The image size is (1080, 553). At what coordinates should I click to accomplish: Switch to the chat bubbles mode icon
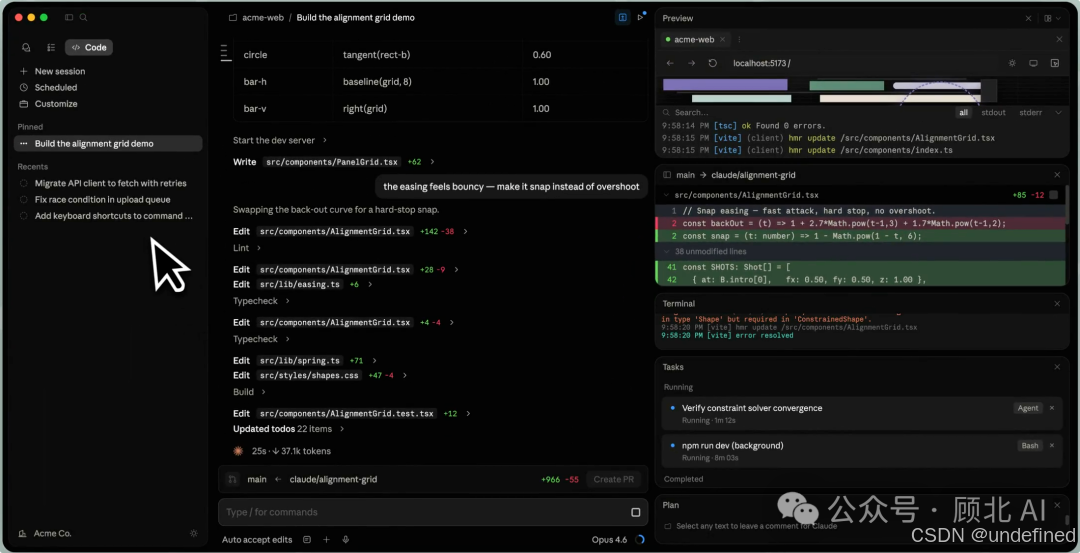(x=26, y=48)
